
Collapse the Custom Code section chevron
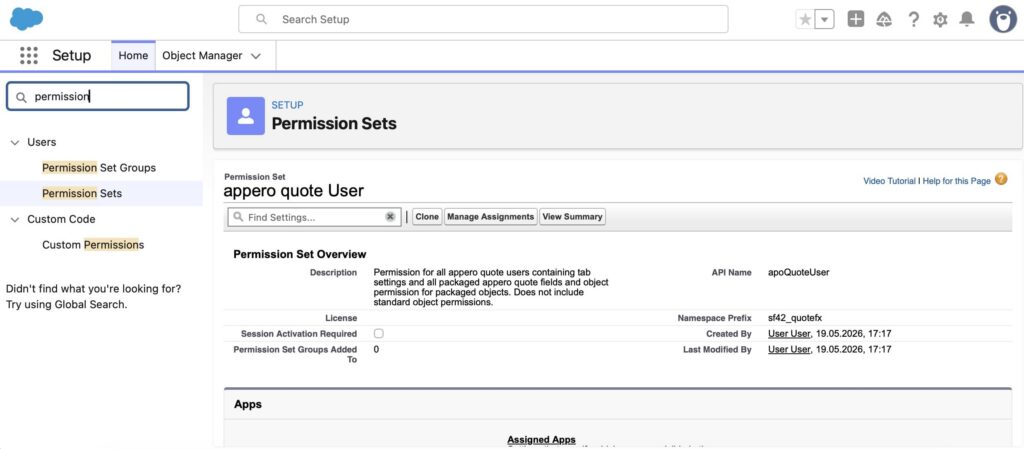click(x=14, y=219)
